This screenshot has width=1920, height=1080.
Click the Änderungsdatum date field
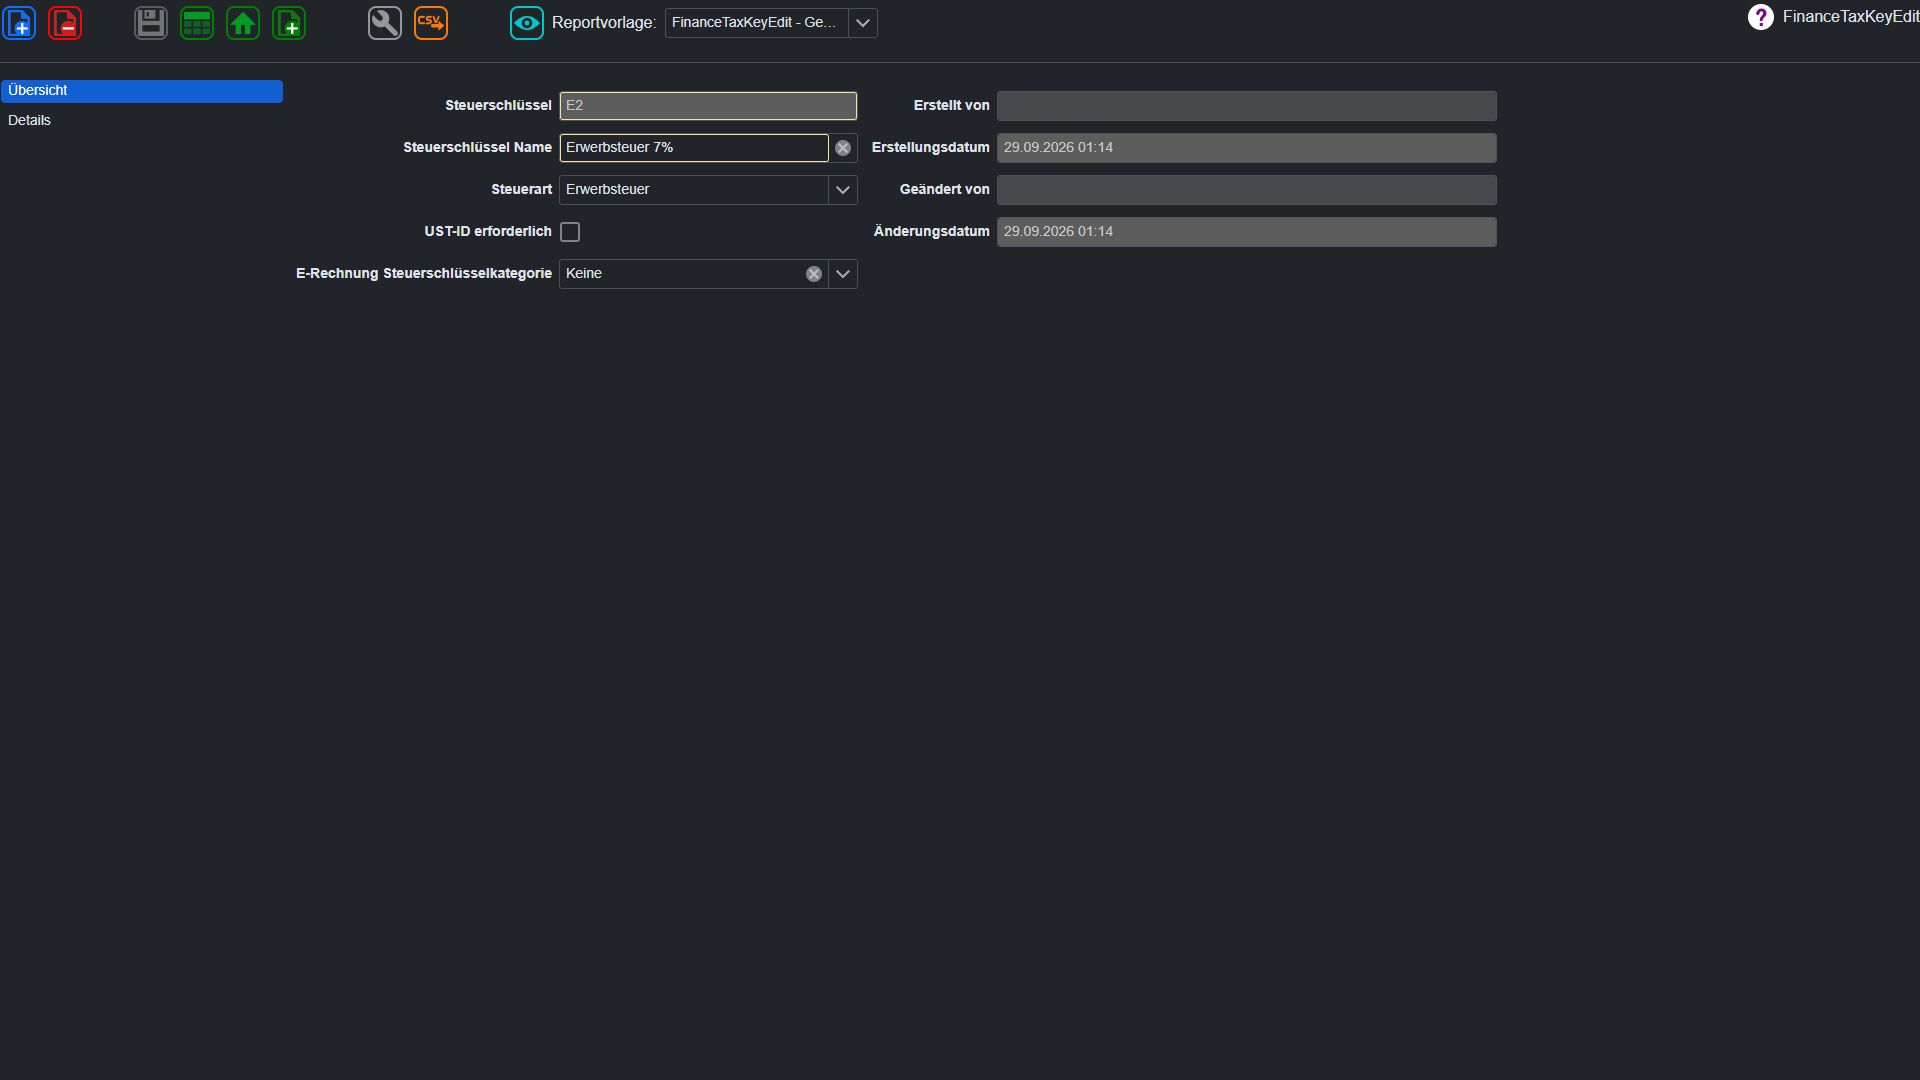(1247, 232)
